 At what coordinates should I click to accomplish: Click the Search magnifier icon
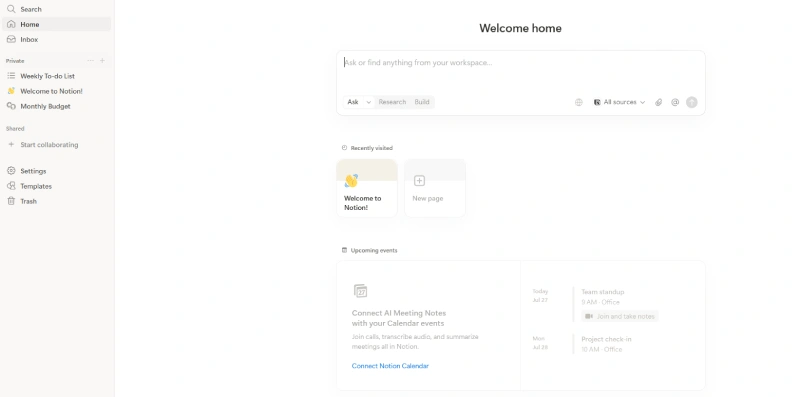tap(11, 9)
